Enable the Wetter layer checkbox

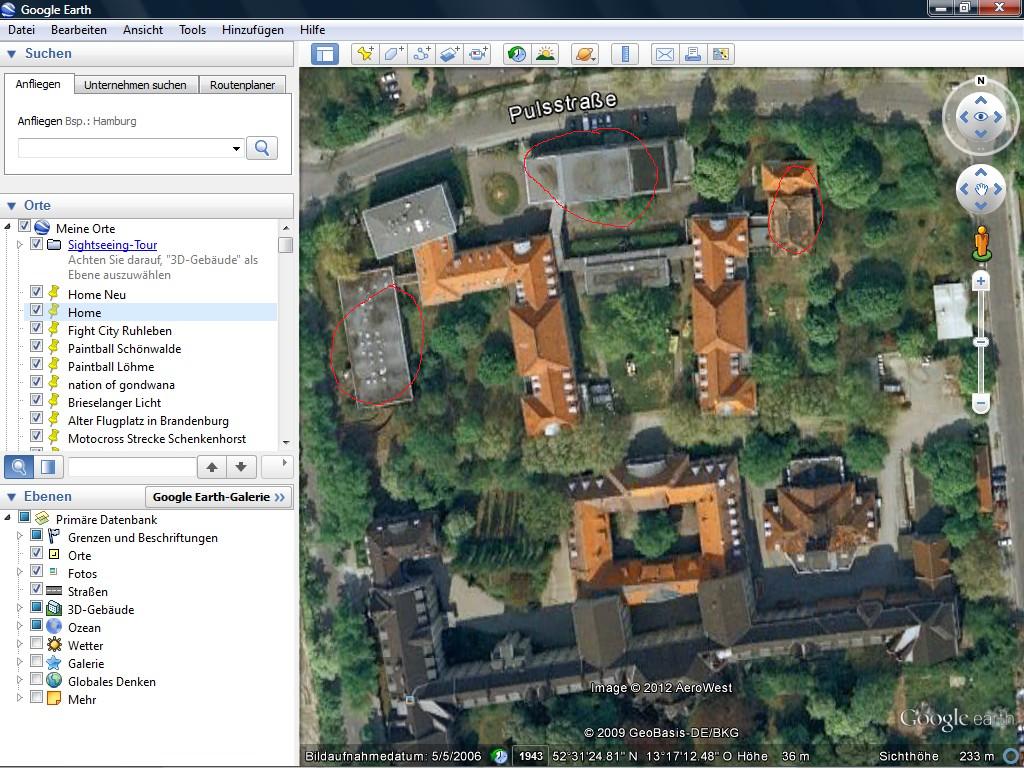tap(37, 643)
